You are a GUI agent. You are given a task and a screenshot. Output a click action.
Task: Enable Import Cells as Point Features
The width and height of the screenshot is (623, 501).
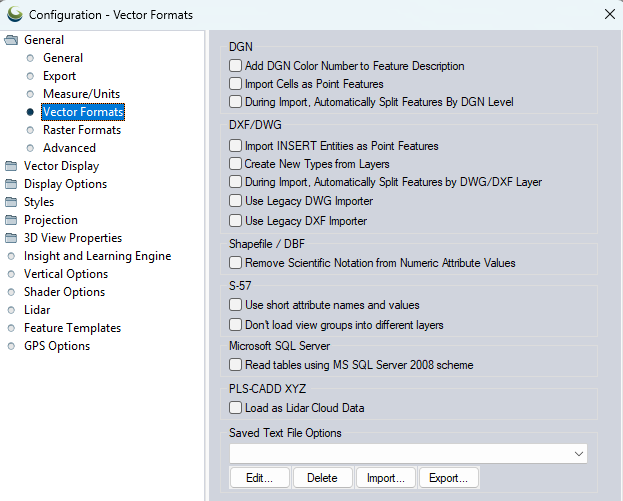(236, 84)
